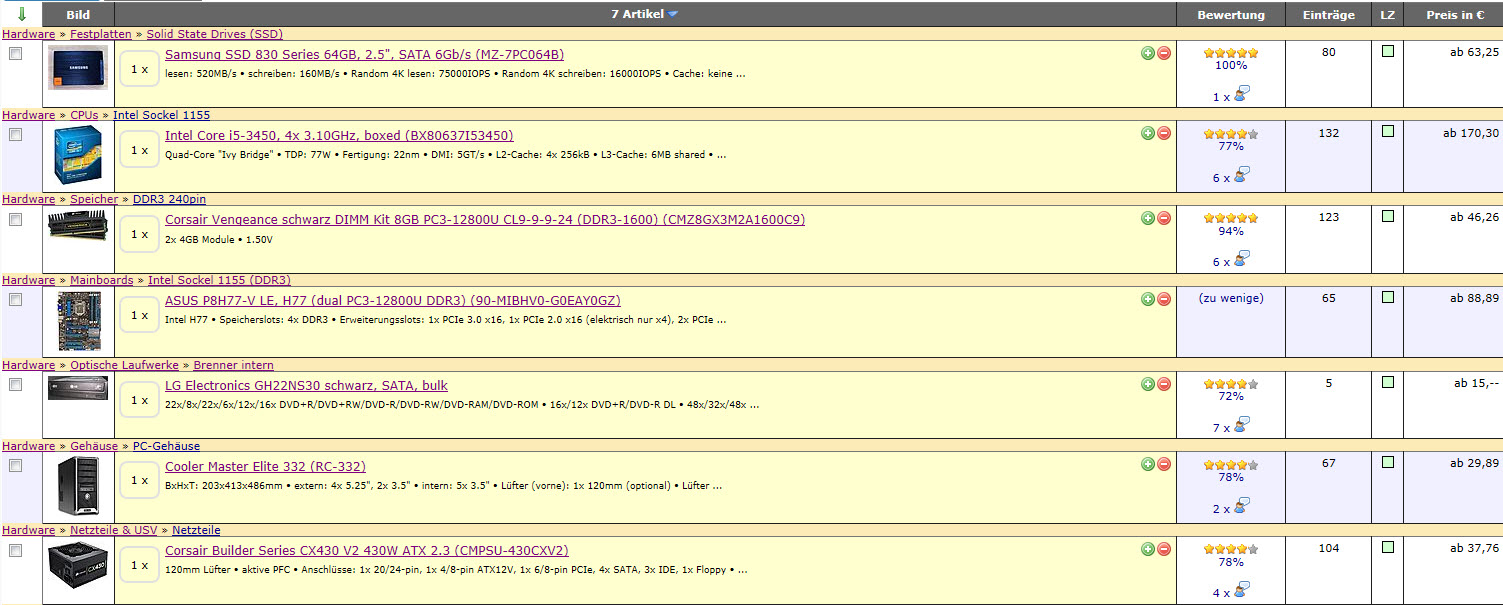Go to Brenner intern category

(x=233, y=365)
